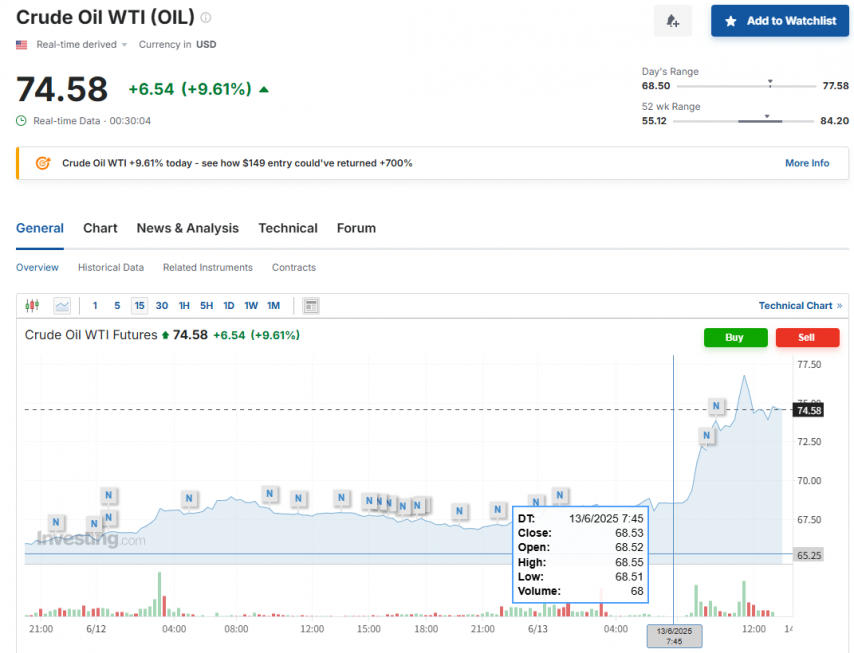Switch chart to candlestick view icon
The image size is (854, 653).
tap(31, 306)
